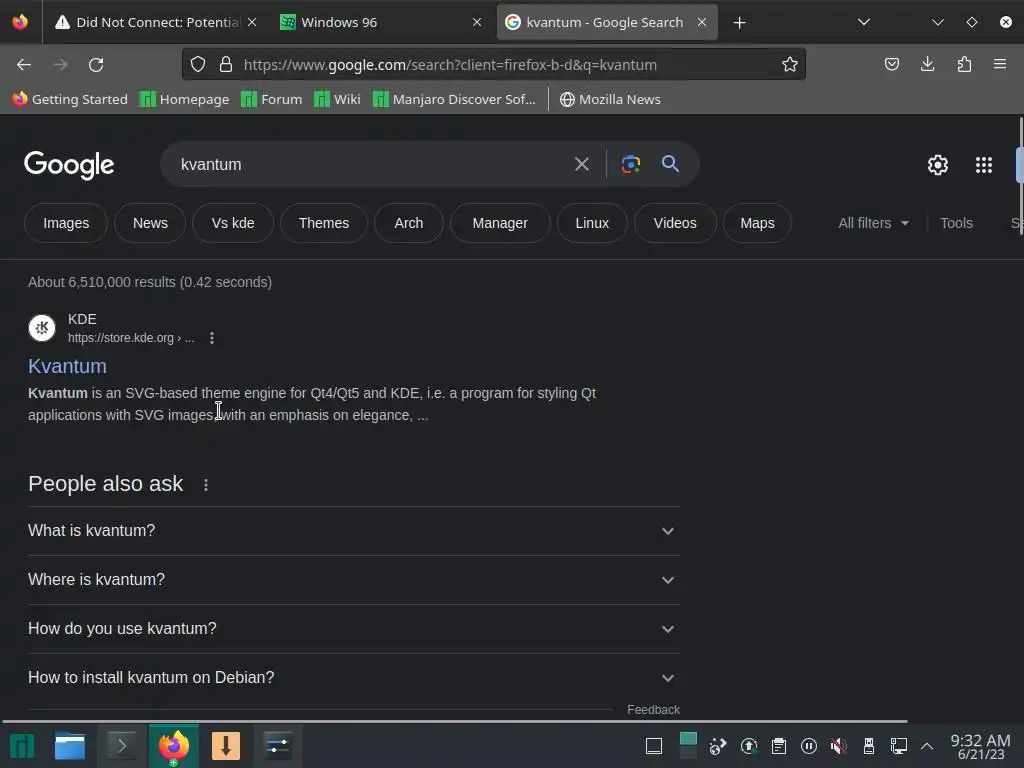Viewport: 1024px width, 768px height.
Task: Filter results by Videos
Action: coord(675,223)
